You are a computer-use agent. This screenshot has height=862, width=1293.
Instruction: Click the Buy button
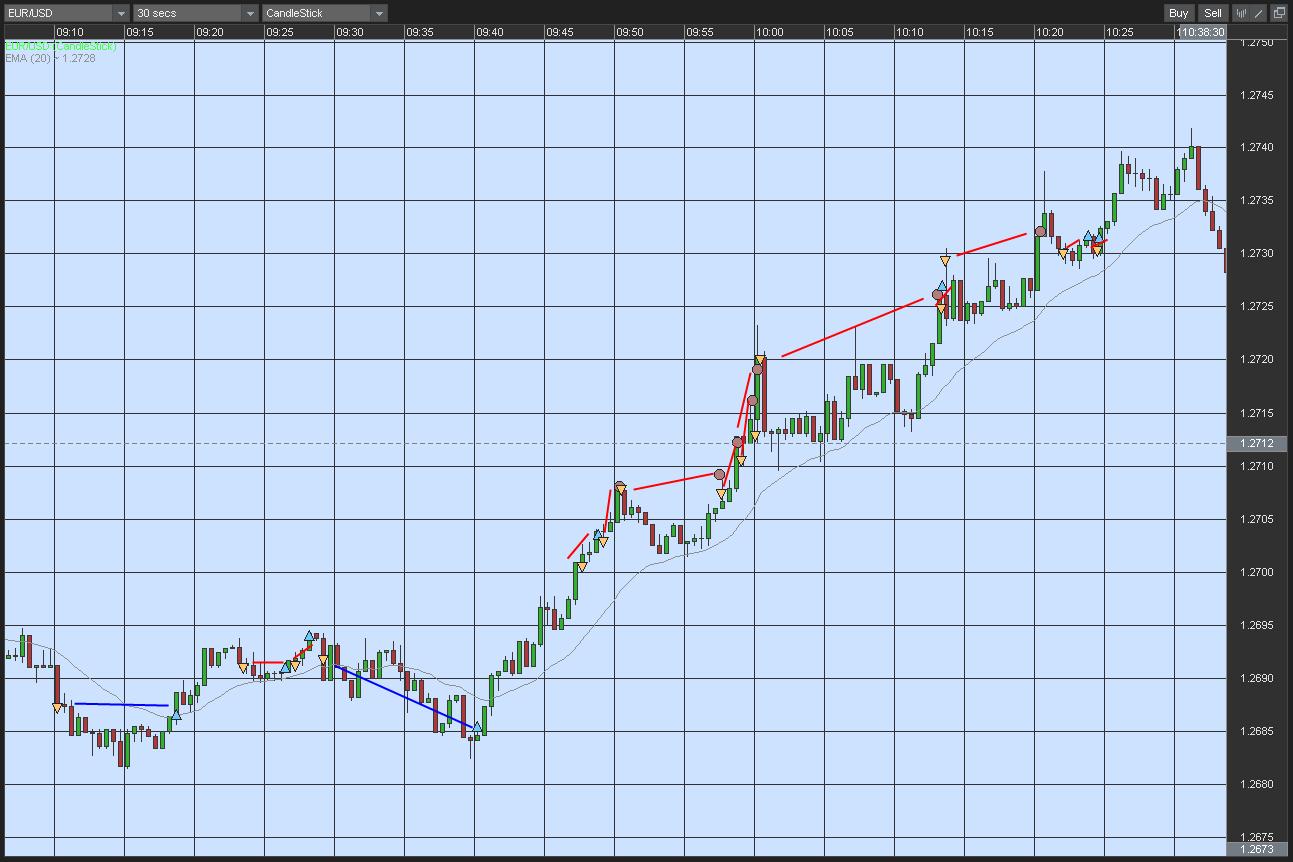[1178, 13]
